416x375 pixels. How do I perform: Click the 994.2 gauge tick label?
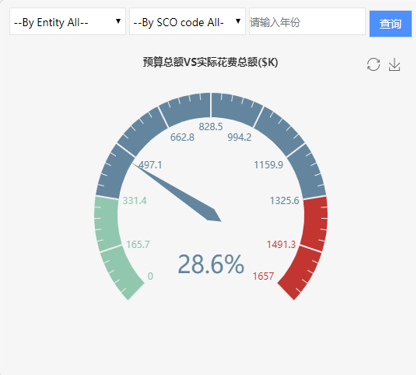(239, 137)
